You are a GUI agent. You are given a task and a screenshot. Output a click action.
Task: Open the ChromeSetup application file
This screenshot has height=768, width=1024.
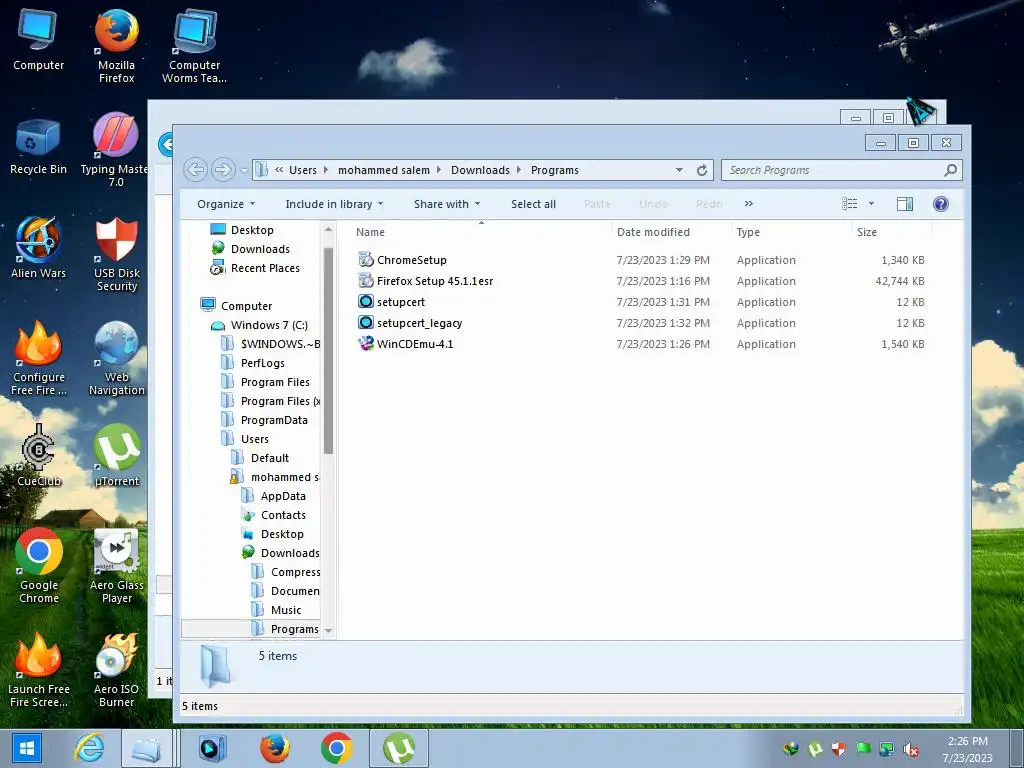pos(411,260)
